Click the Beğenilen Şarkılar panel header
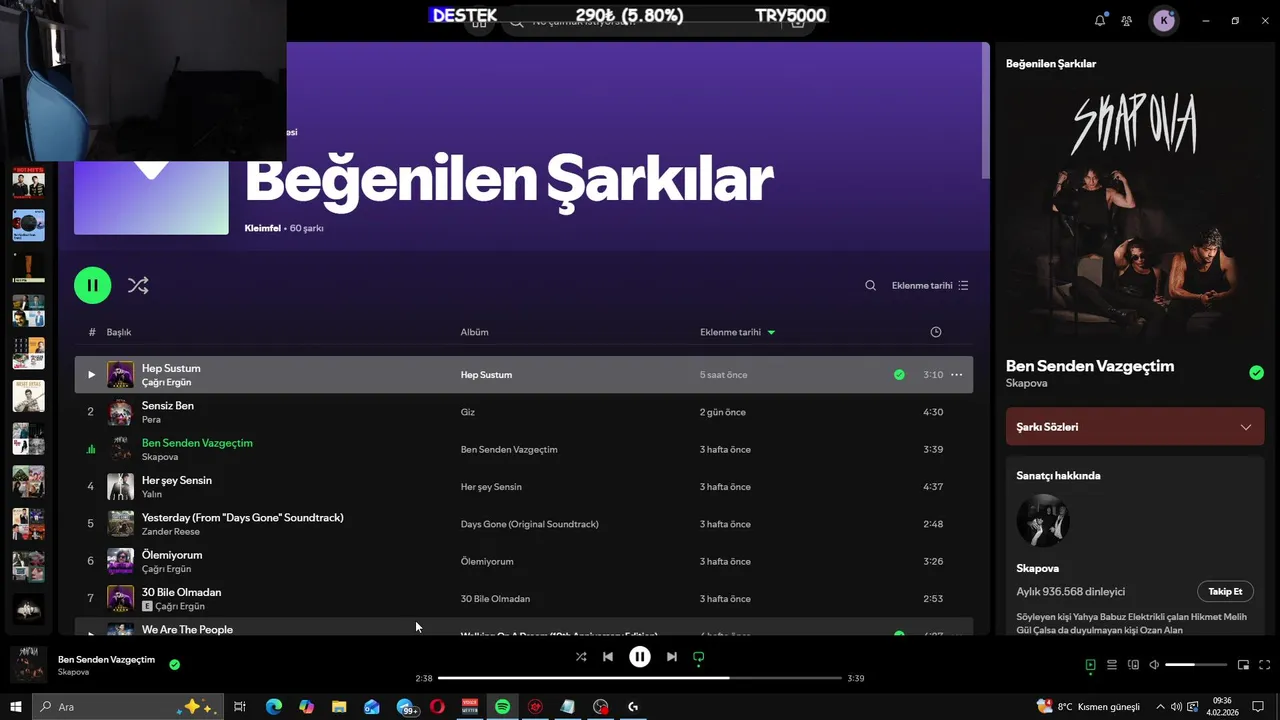Screen dimensions: 1280x720 point(1051,63)
